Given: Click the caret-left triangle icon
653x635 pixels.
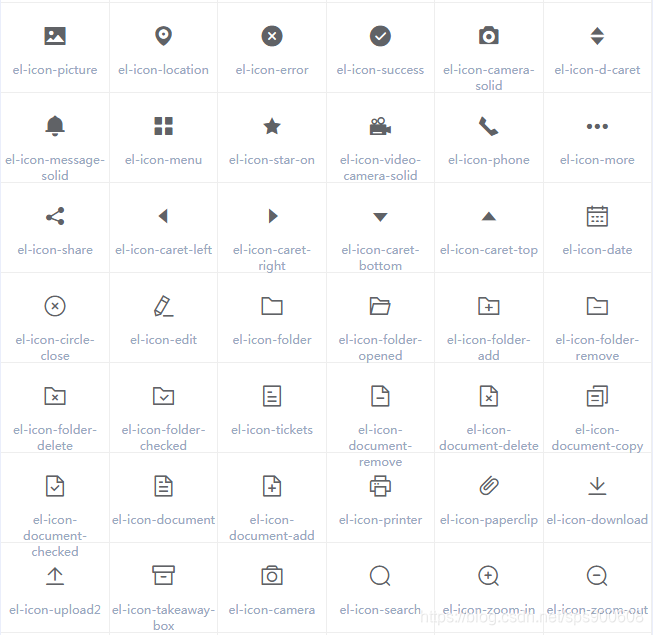Looking at the screenshot, I should click(x=163, y=216).
